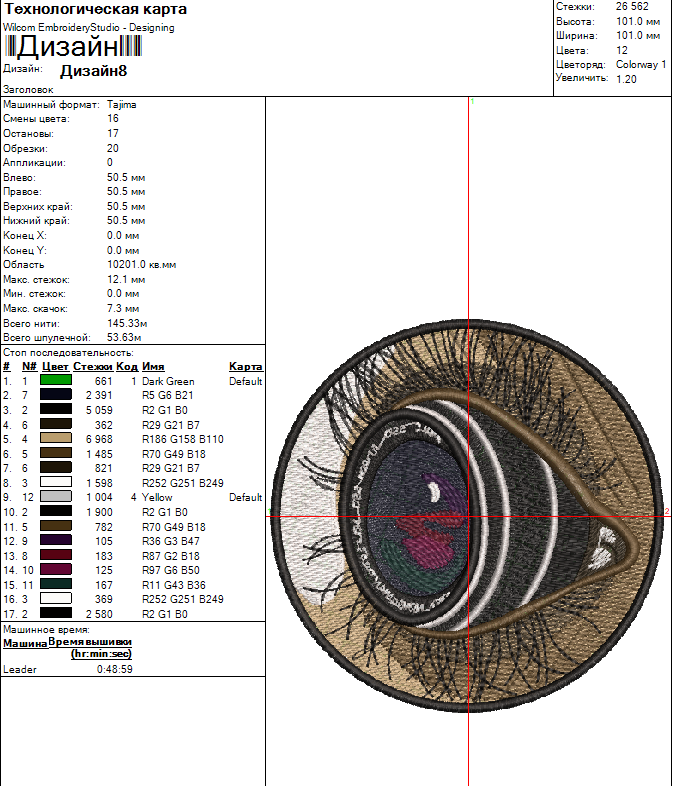Click the Обрезки value '20'
Viewport: 674px width, 786px height.
click(x=113, y=148)
